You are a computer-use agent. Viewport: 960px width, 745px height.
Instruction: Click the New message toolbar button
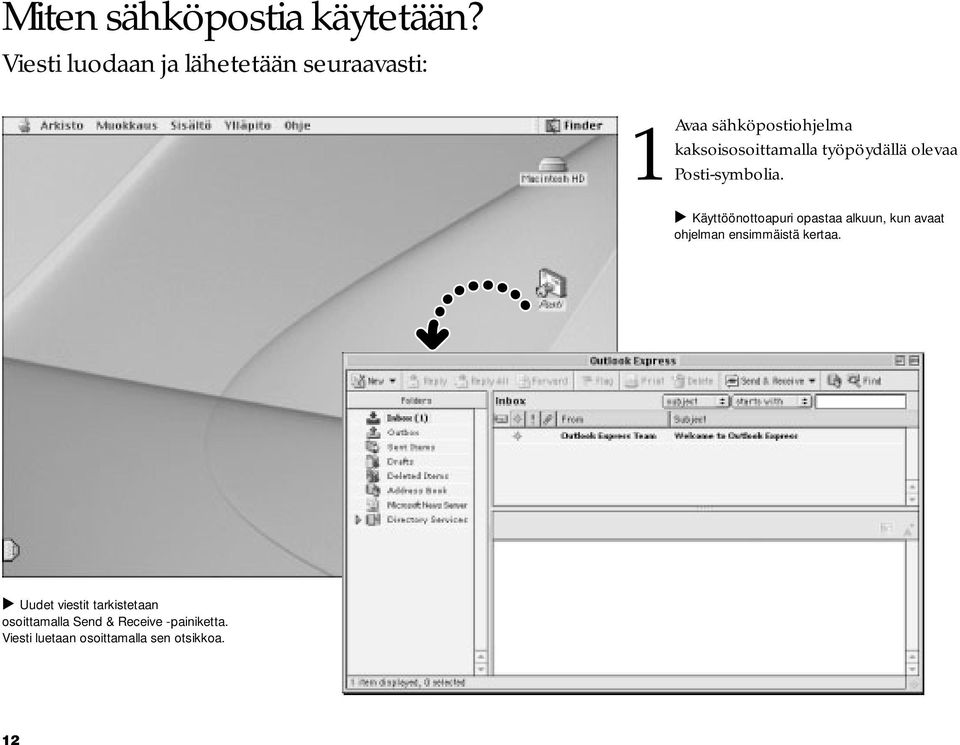coord(368,381)
